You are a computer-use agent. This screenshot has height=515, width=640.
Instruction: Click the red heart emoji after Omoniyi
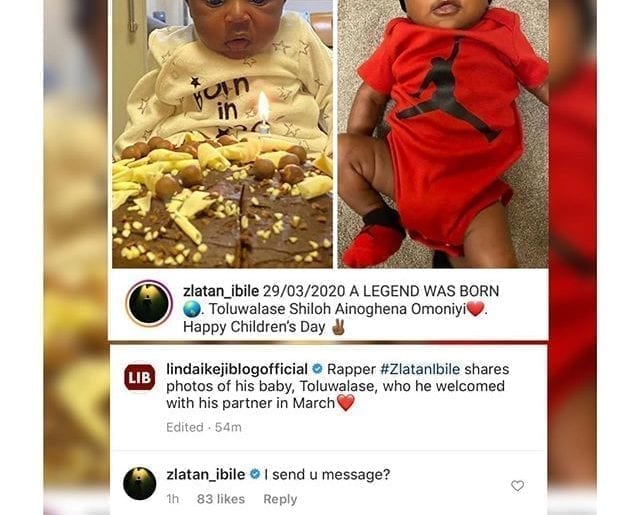tap(475, 309)
